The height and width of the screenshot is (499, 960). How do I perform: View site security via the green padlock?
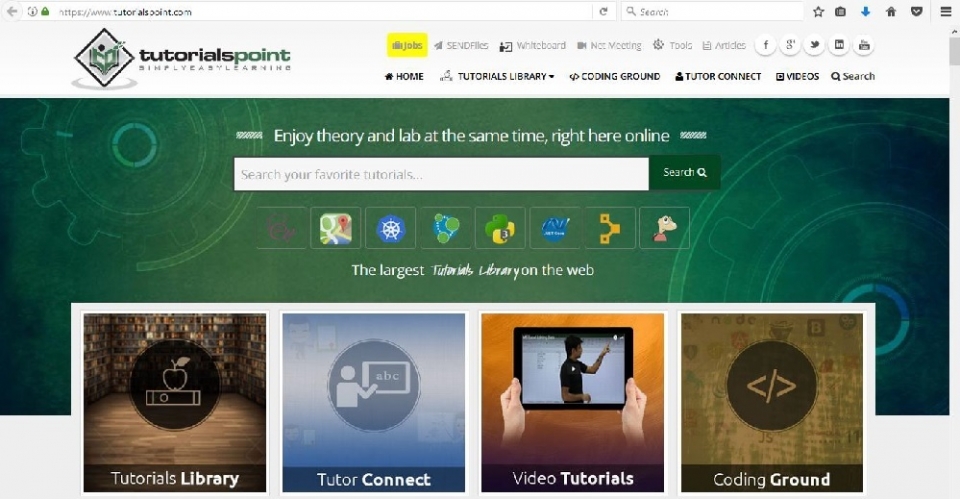[45, 12]
